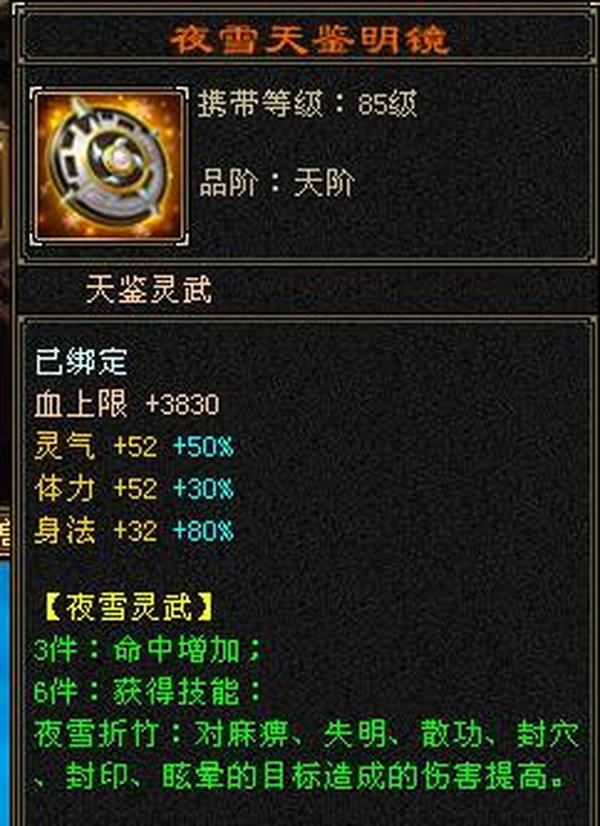Click the 灵气 +52 stat value

(96, 447)
